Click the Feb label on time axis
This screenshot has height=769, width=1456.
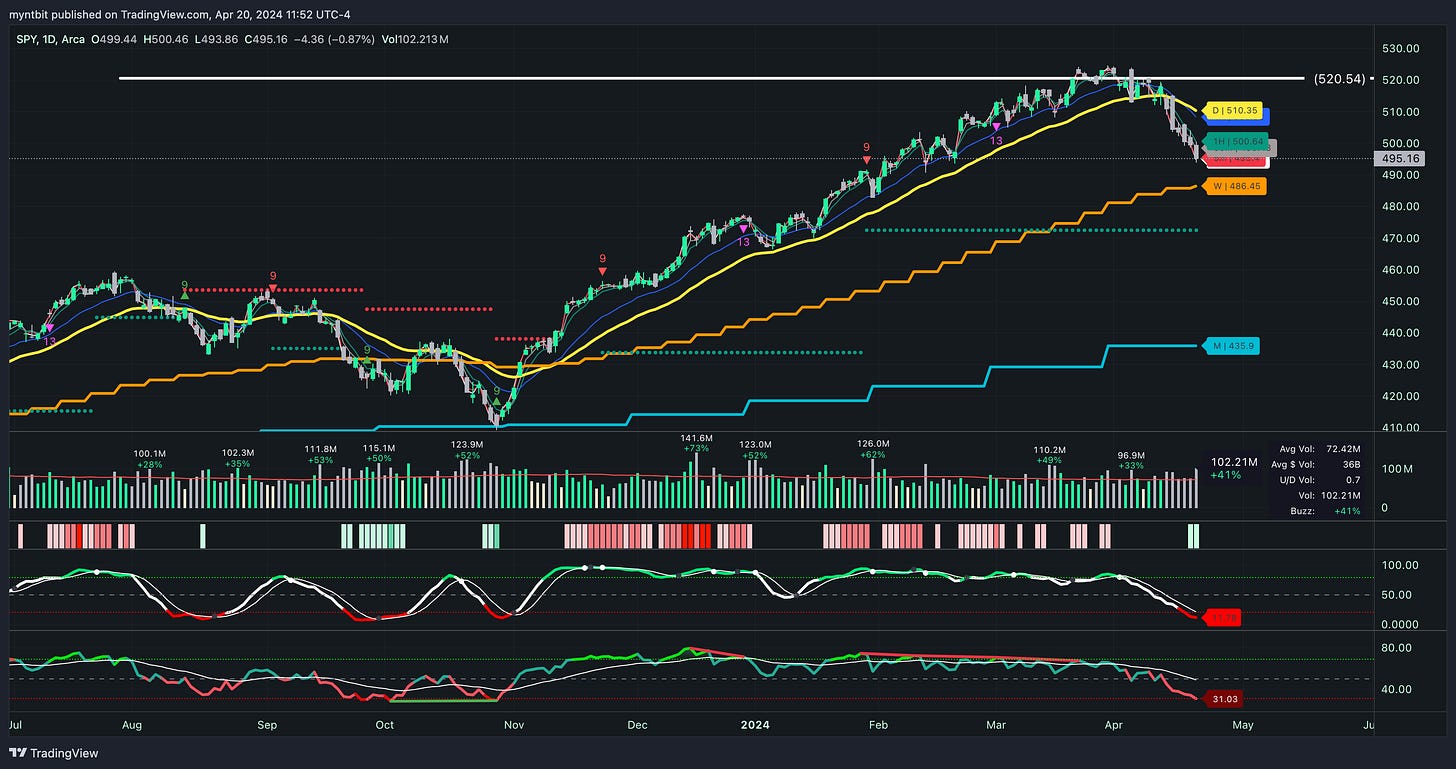pos(879,723)
